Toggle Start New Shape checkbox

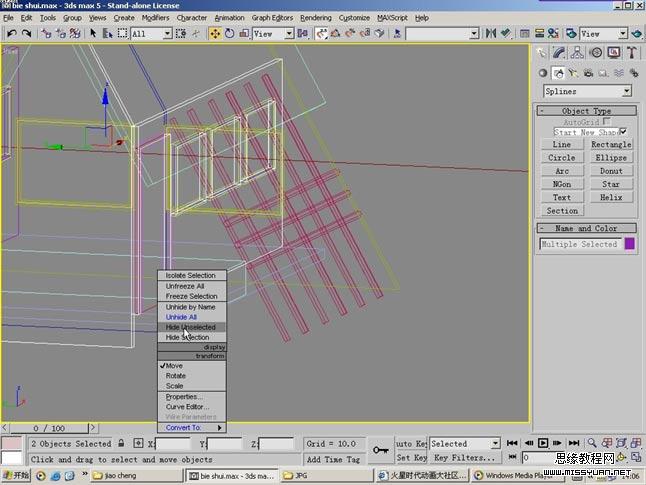point(623,131)
